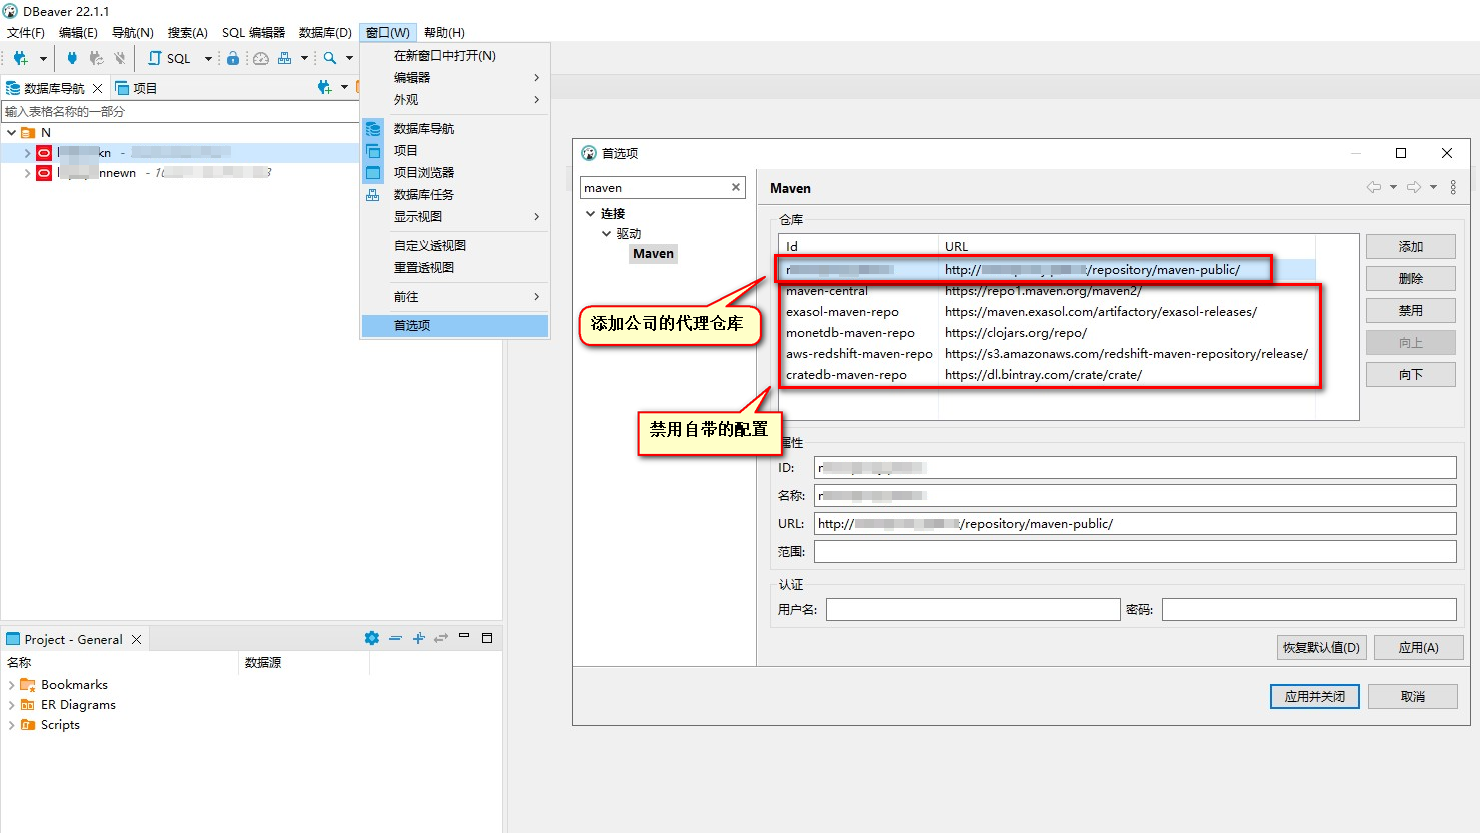Close the 数据库导航 tab
This screenshot has height=833, width=1480.
point(97,88)
